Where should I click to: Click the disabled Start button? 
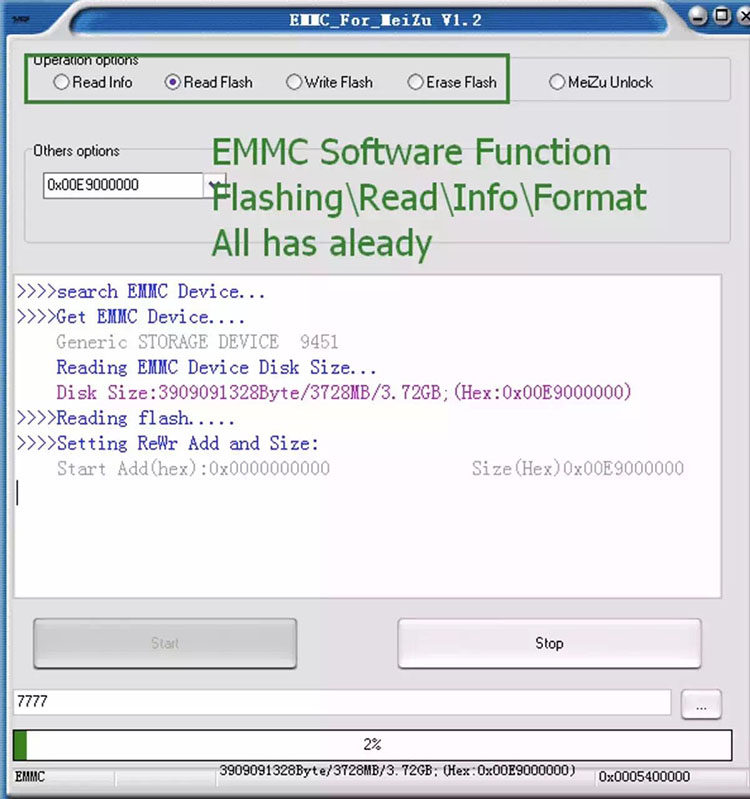click(165, 643)
